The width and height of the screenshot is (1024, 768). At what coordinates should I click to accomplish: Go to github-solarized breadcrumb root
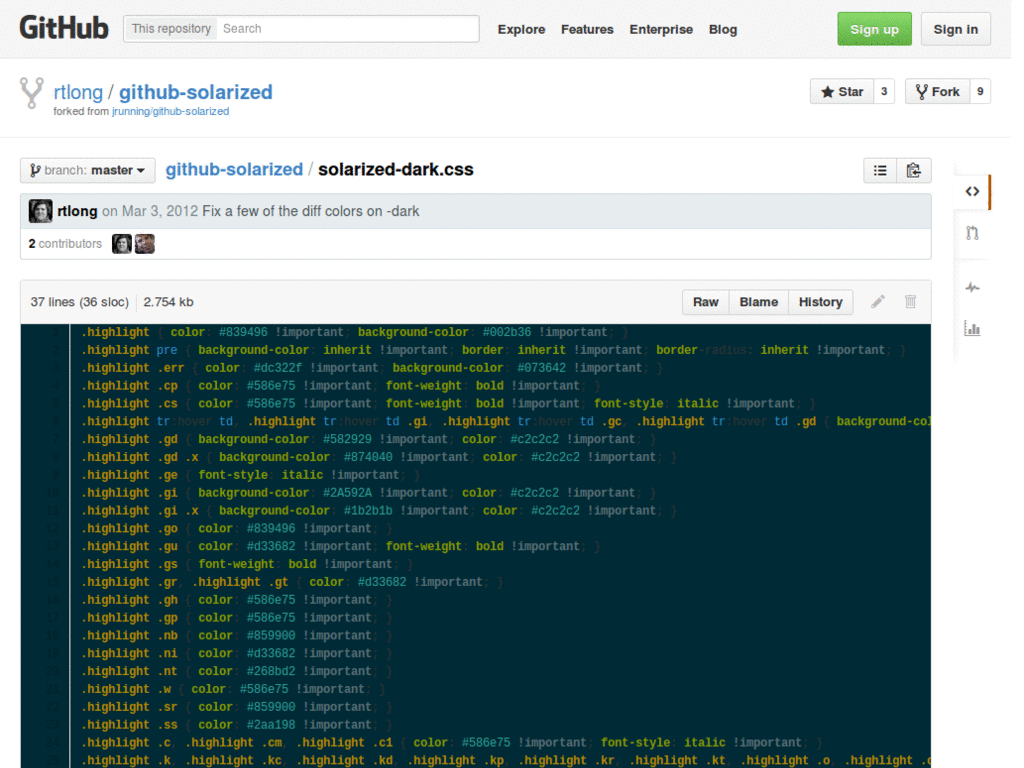pos(234,170)
